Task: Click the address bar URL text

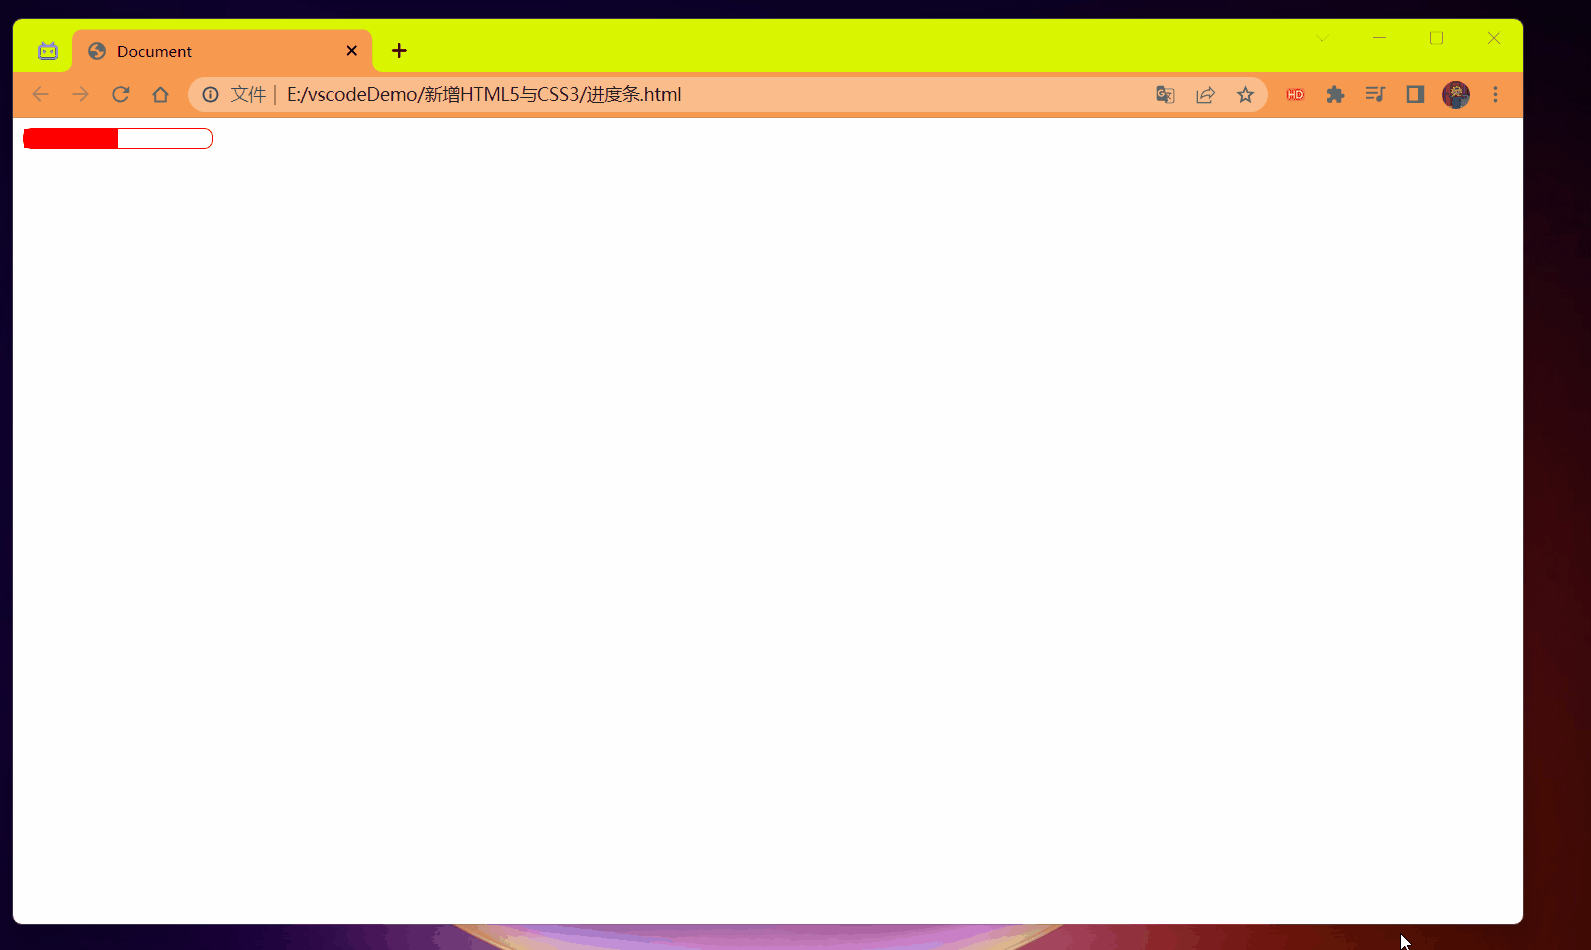Action: click(x=484, y=94)
